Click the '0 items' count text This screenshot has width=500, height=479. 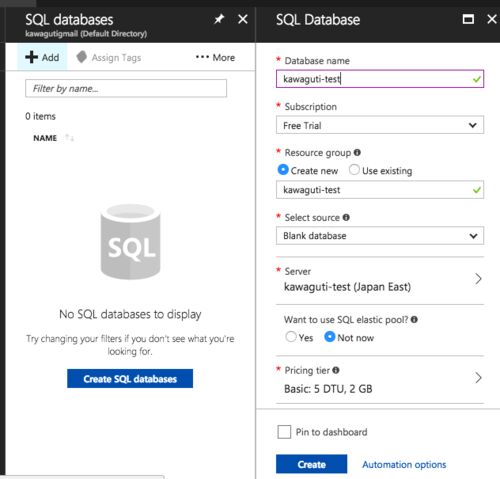[40, 116]
